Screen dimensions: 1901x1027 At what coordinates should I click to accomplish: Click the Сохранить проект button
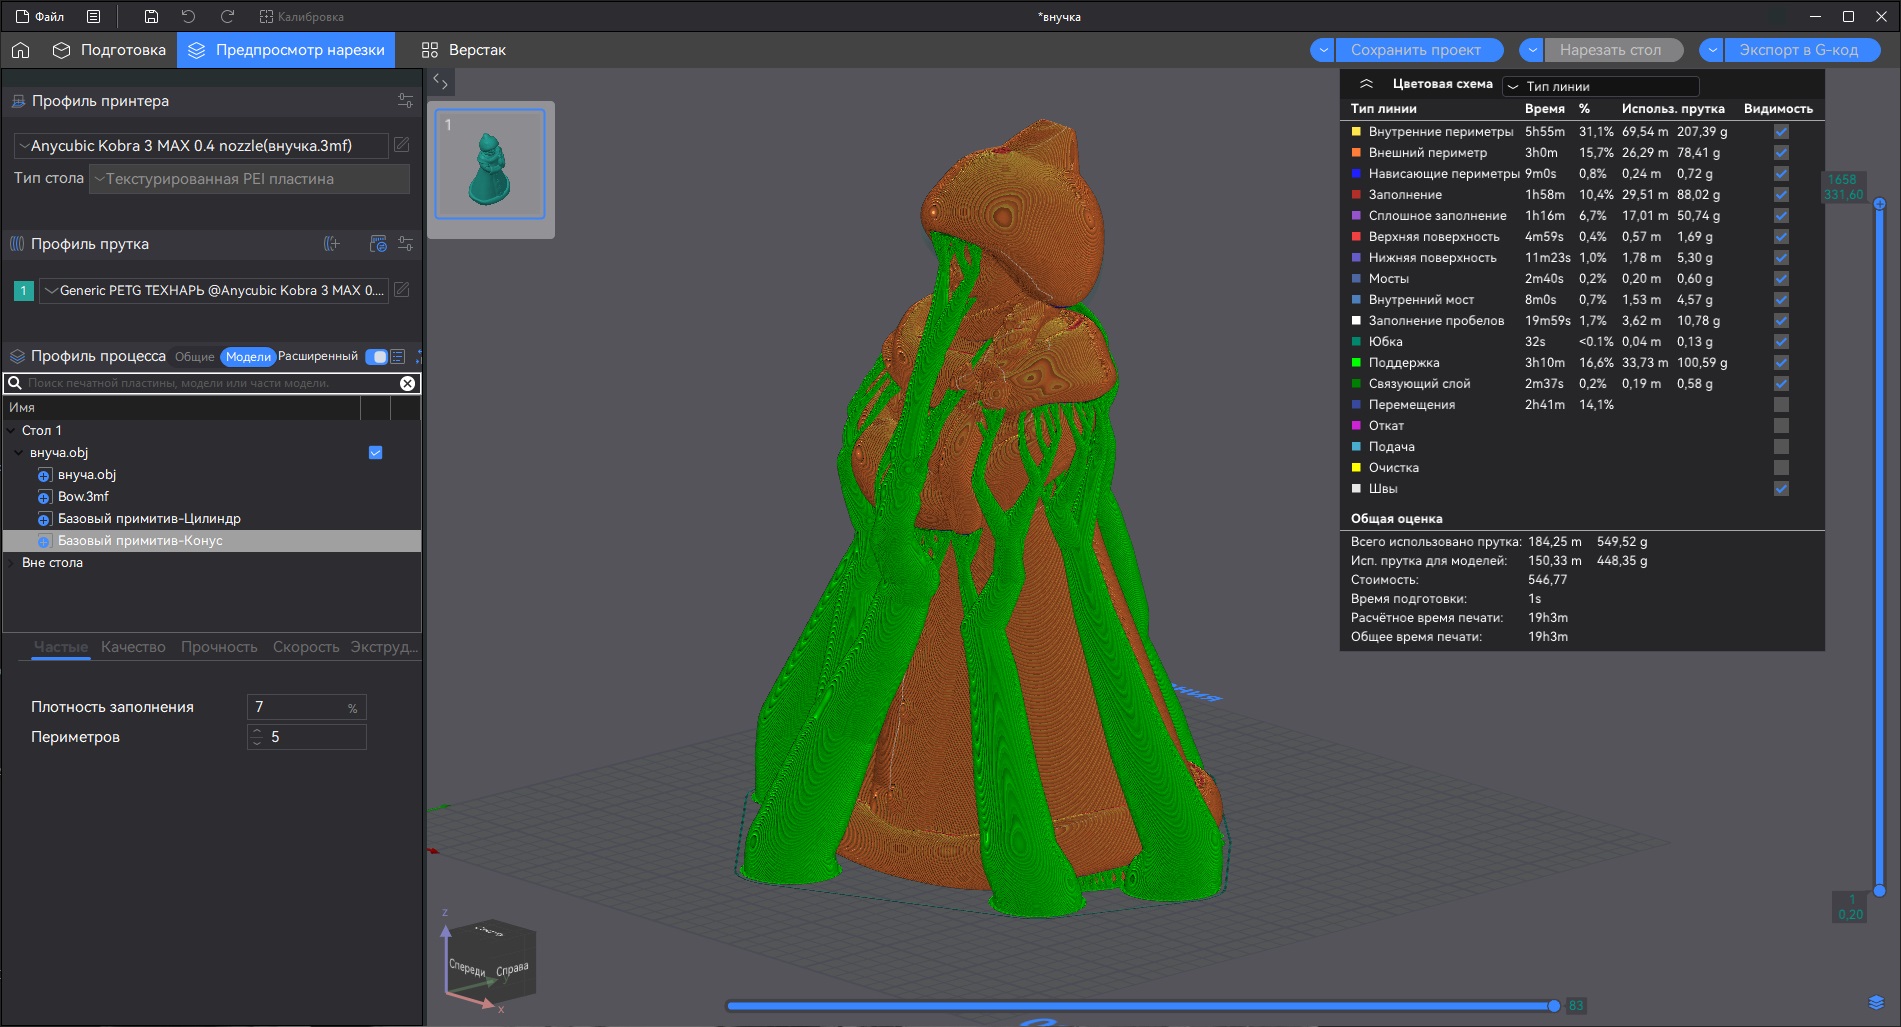click(x=1415, y=50)
